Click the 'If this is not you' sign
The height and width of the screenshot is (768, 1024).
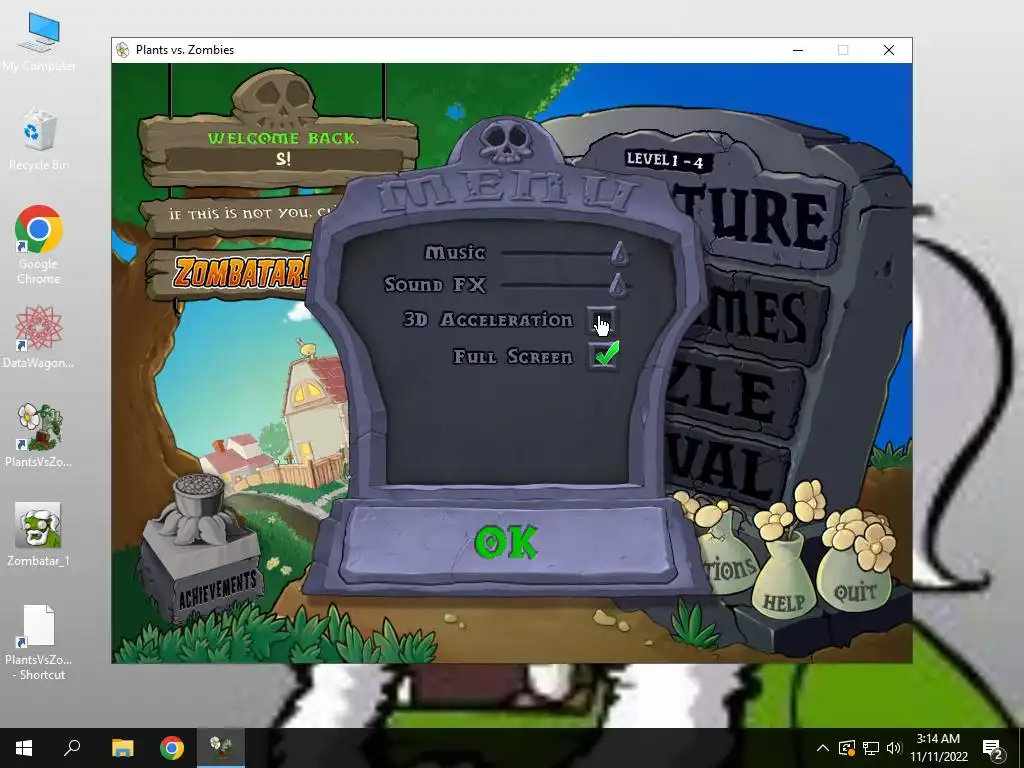pos(242,213)
